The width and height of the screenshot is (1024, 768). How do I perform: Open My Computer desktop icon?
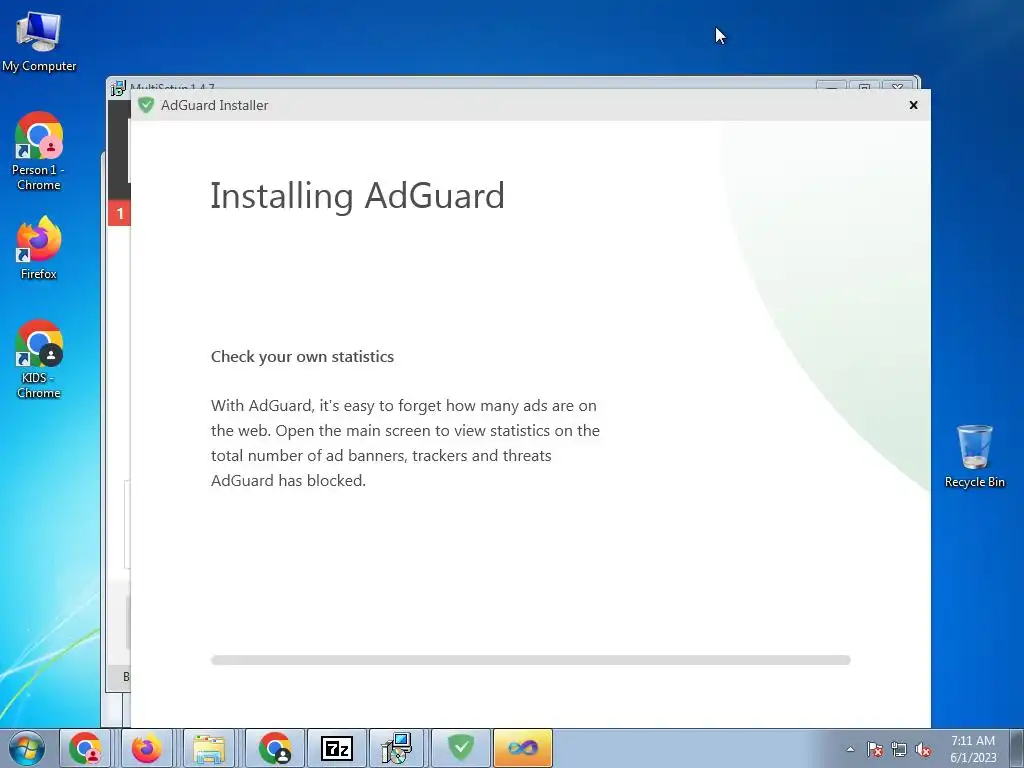39,40
